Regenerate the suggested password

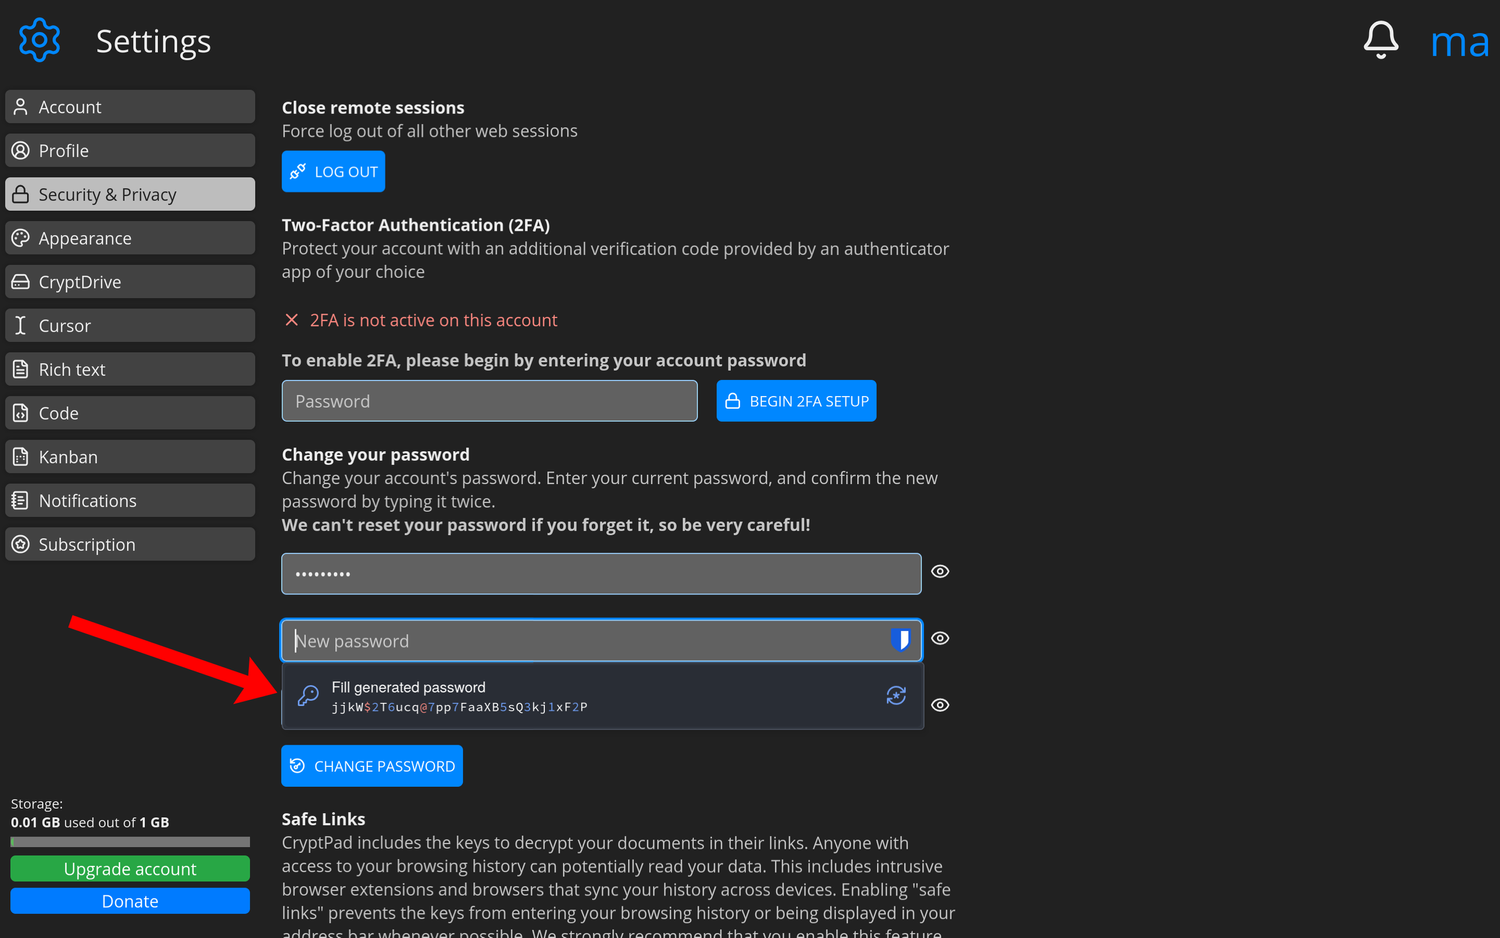tap(896, 695)
